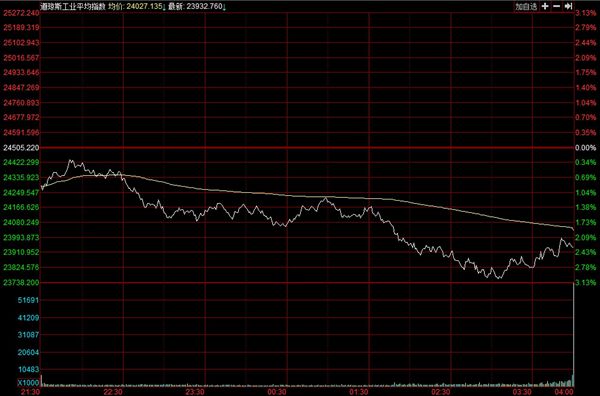
Task: Select the 02:30 time axis marker
Action: coord(440,392)
